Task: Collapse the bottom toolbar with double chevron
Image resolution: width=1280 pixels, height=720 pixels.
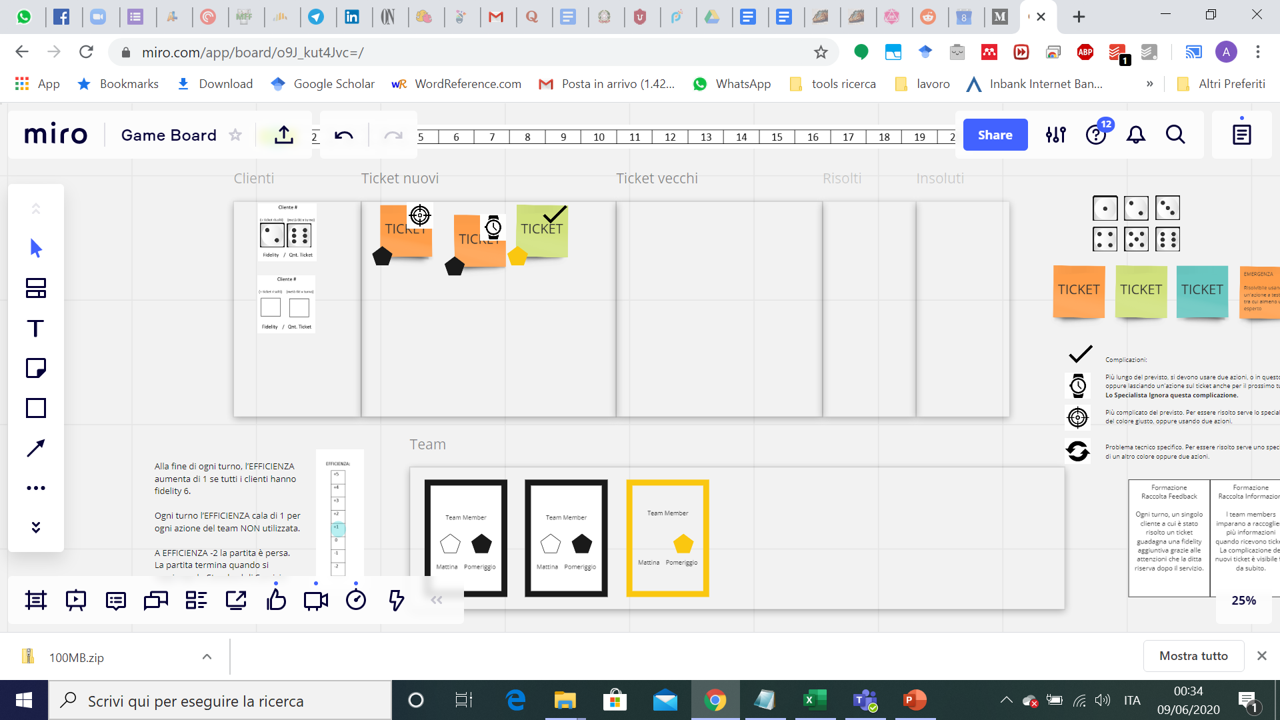Action: [x=436, y=600]
